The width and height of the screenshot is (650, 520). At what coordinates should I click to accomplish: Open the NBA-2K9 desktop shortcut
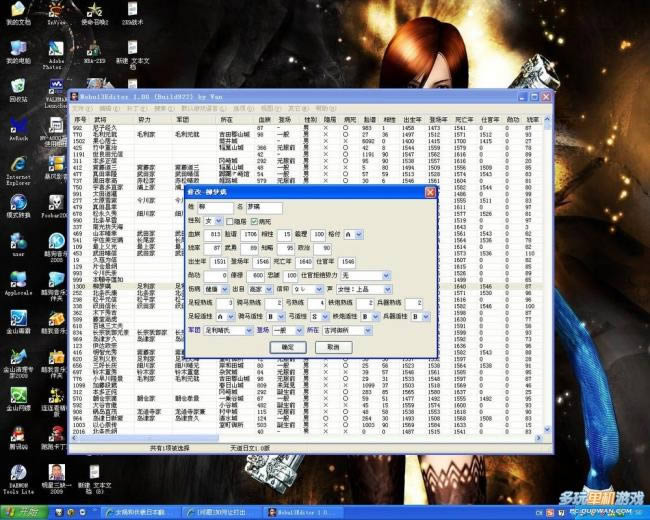coord(95,52)
